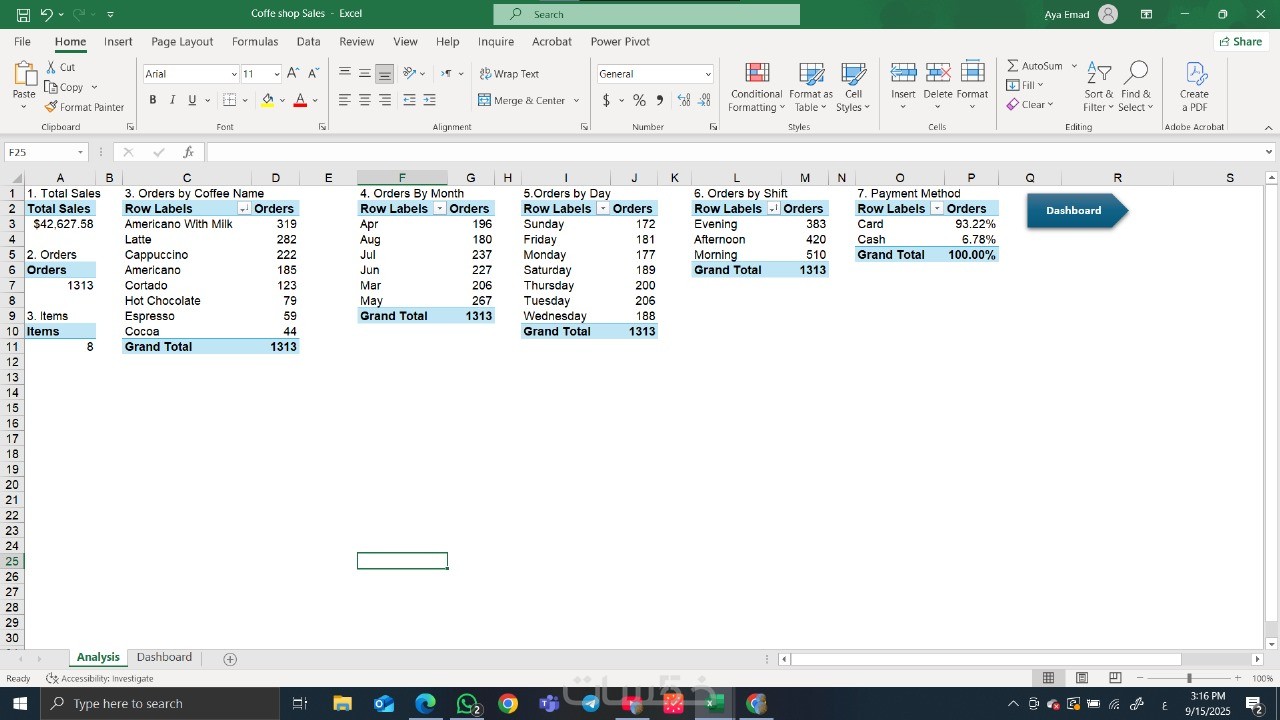The width and height of the screenshot is (1280, 720).
Task: Open Format as Table gallery
Action: point(811,88)
